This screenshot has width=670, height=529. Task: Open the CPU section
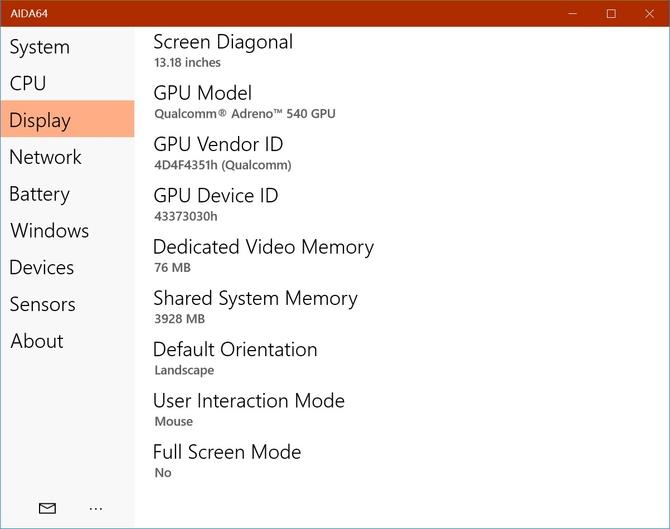click(x=28, y=84)
